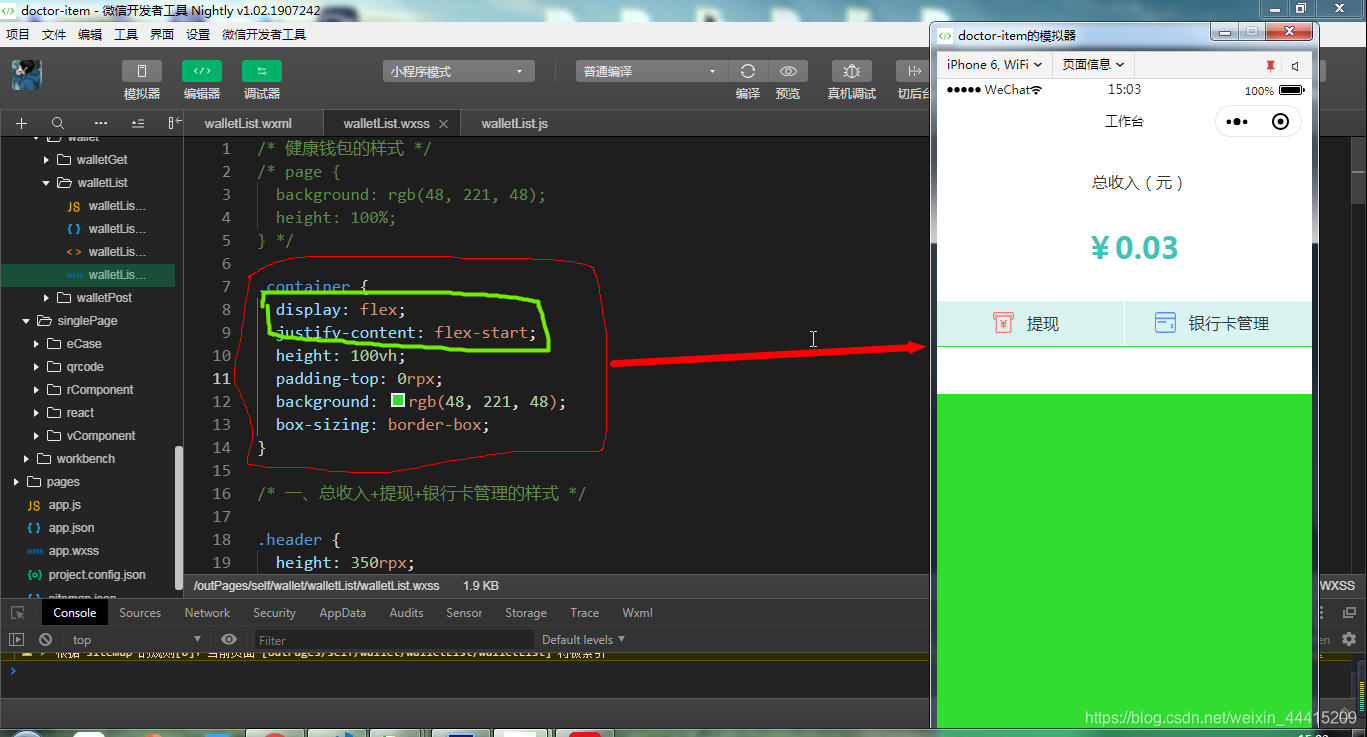Open the devtools settings gear icon
The width and height of the screenshot is (1367, 737).
click(1349, 639)
